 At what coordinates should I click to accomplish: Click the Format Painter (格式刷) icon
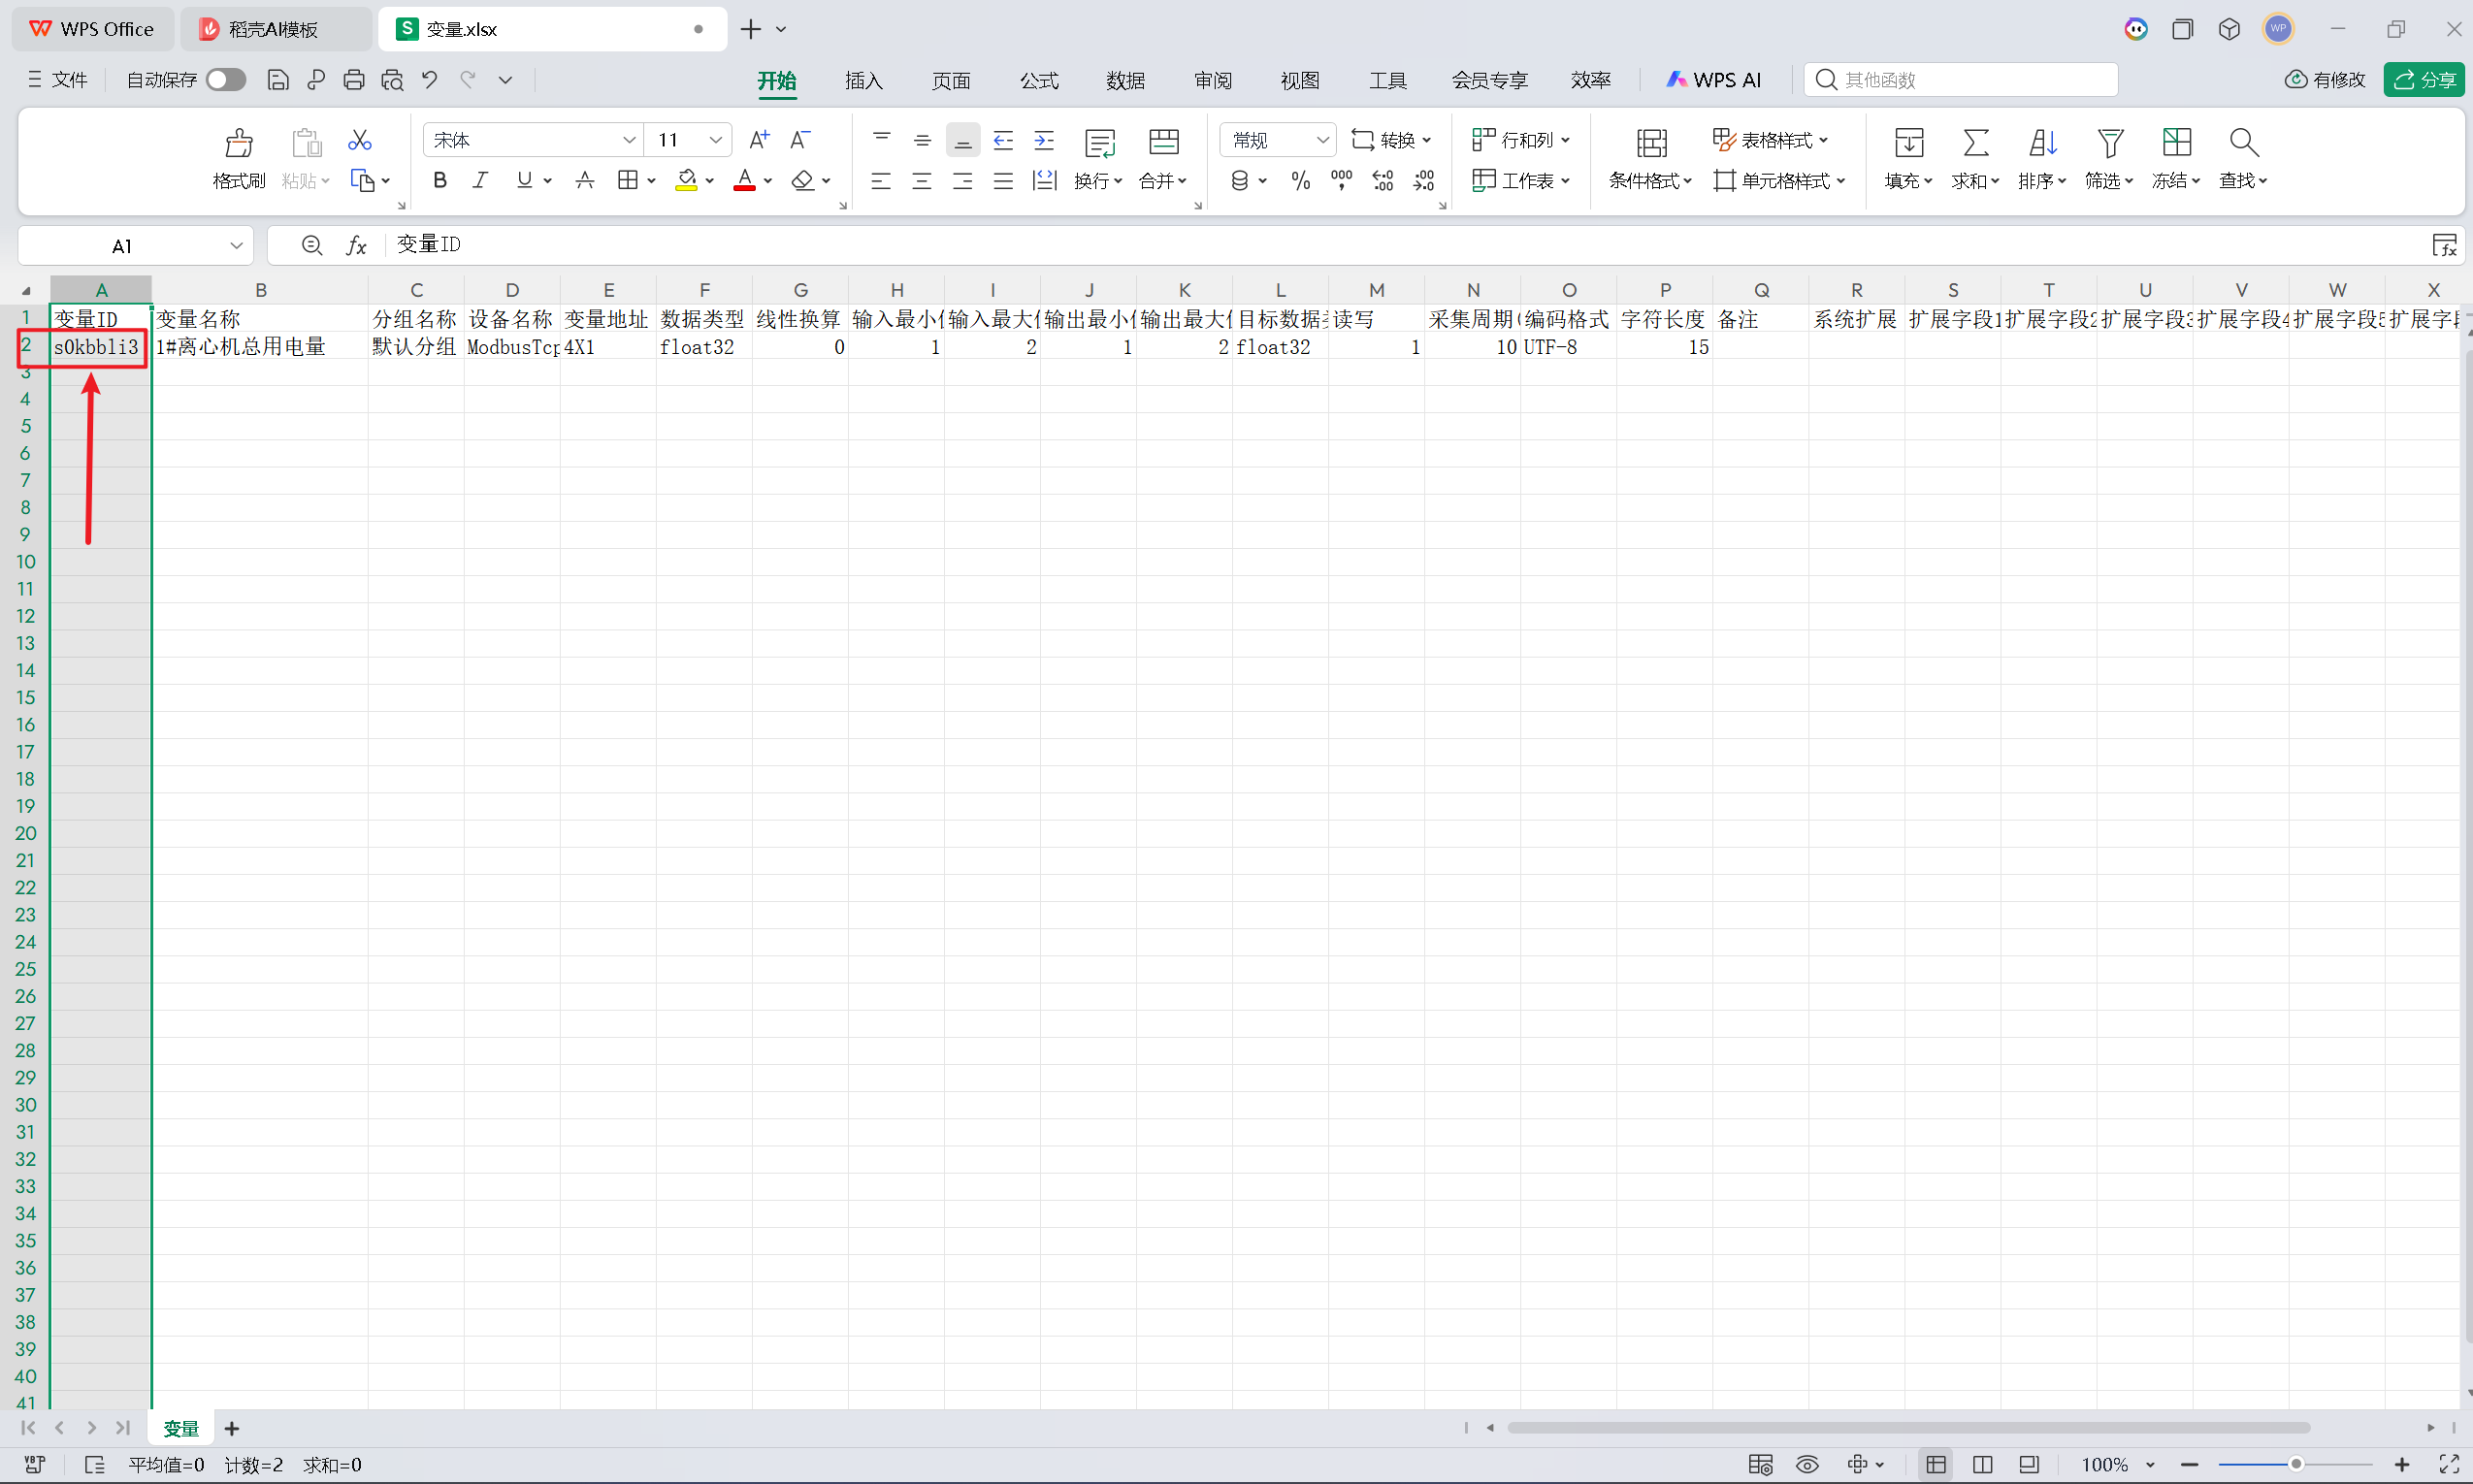click(x=238, y=144)
